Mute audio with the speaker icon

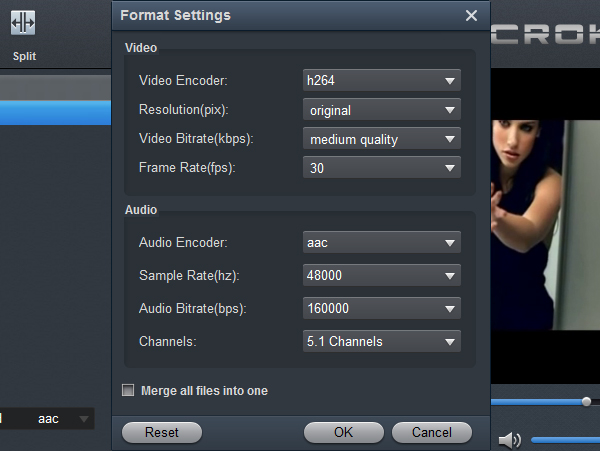(510, 439)
